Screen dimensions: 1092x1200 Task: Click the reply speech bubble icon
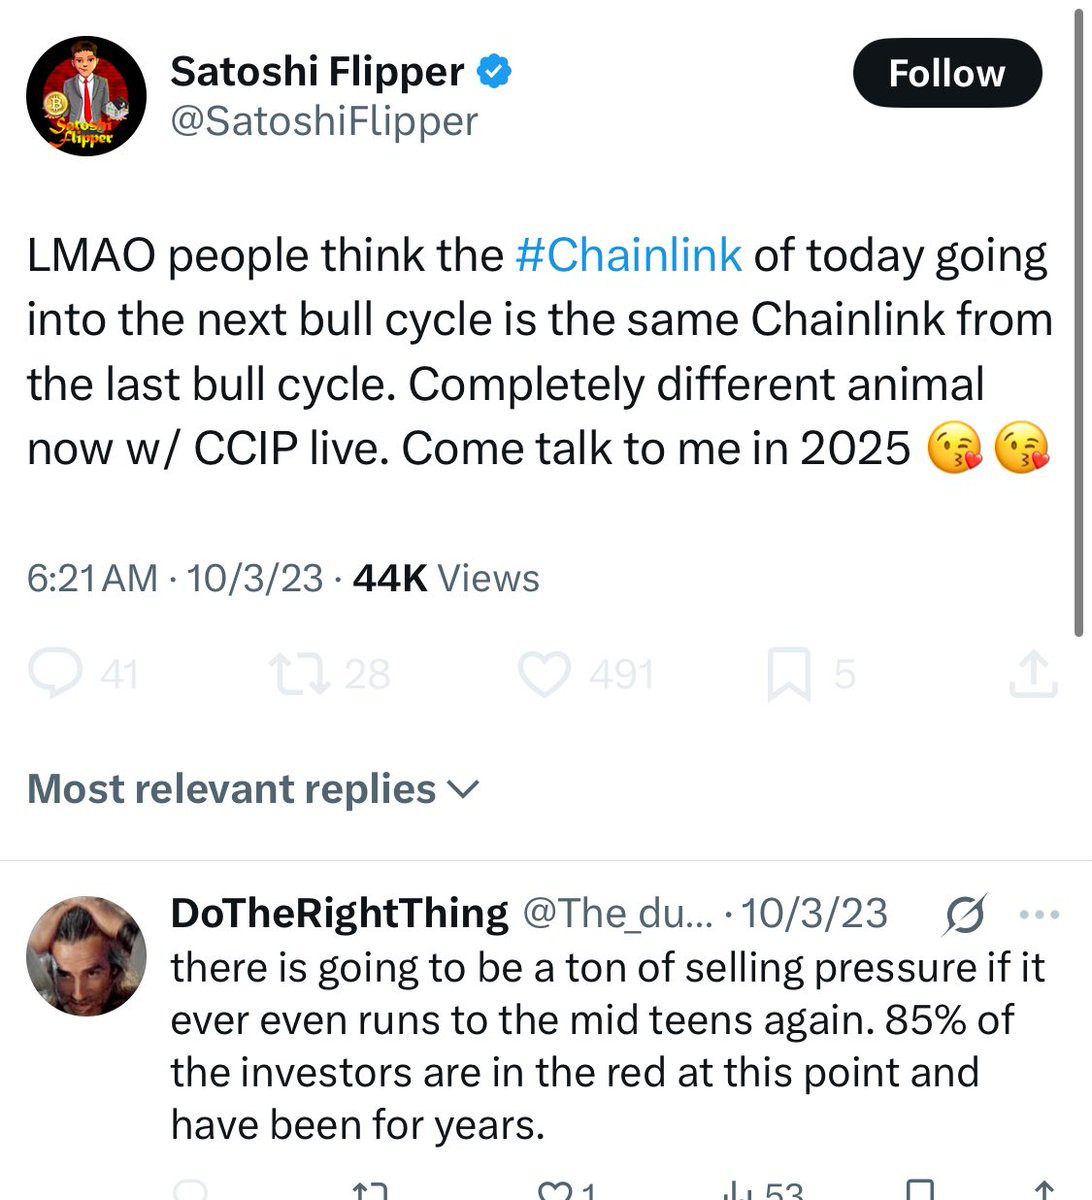pyautogui.click(x=55, y=674)
